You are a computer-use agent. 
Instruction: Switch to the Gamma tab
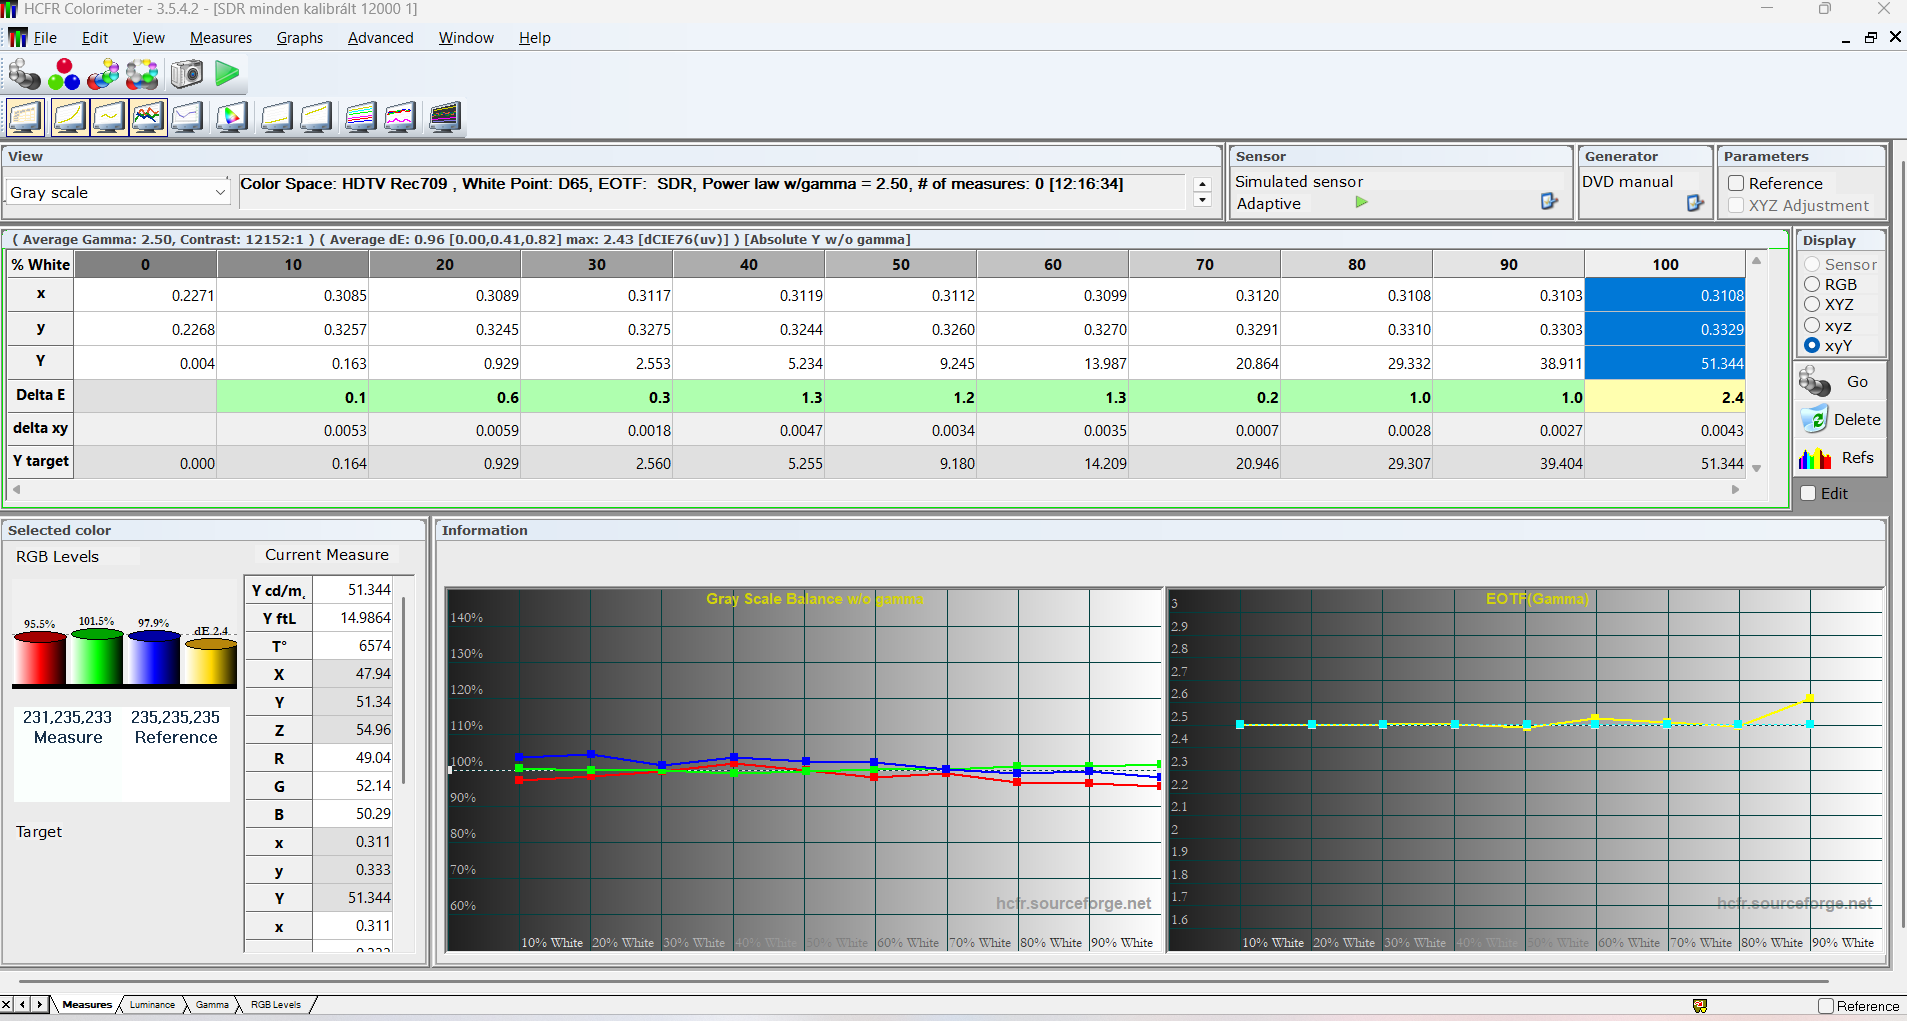(x=211, y=1005)
